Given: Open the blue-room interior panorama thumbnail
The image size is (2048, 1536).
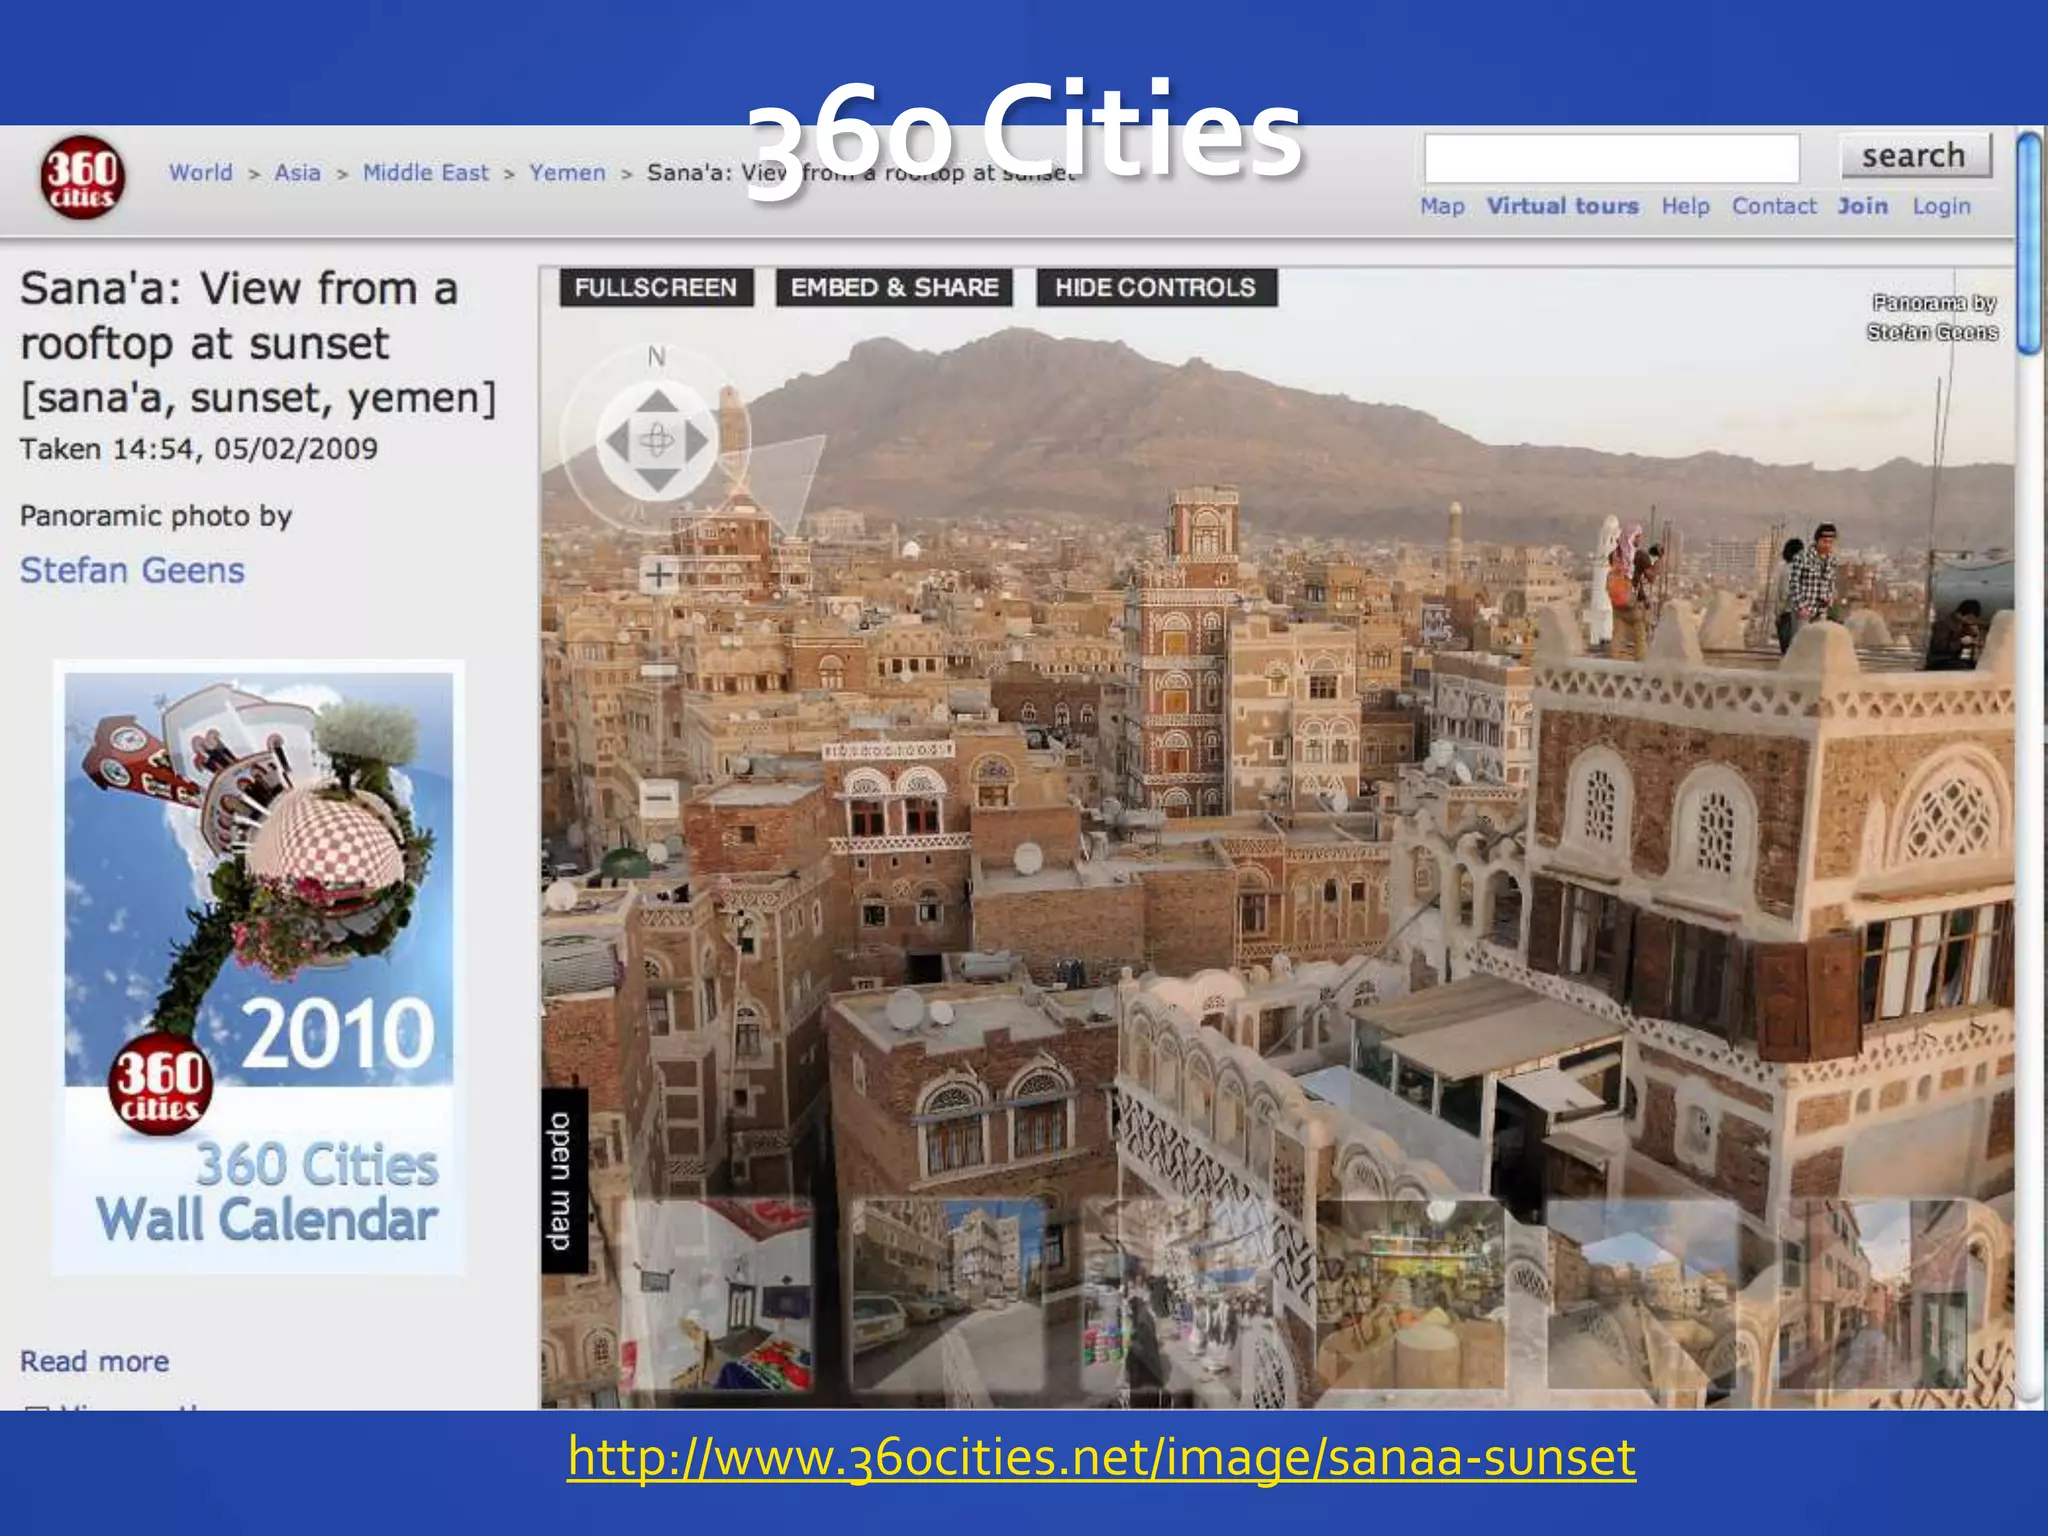Looking at the screenshot, I should [x=718, y=1295].
